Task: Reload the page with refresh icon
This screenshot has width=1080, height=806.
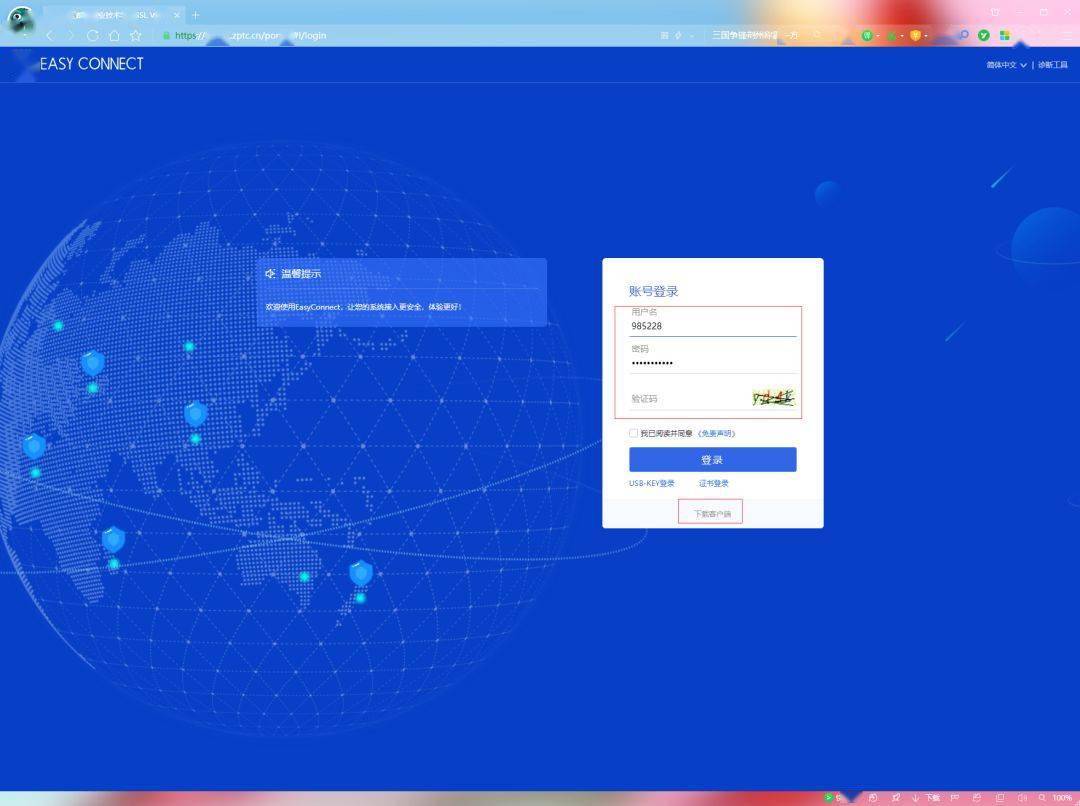Action: click(x=92, y=35)
